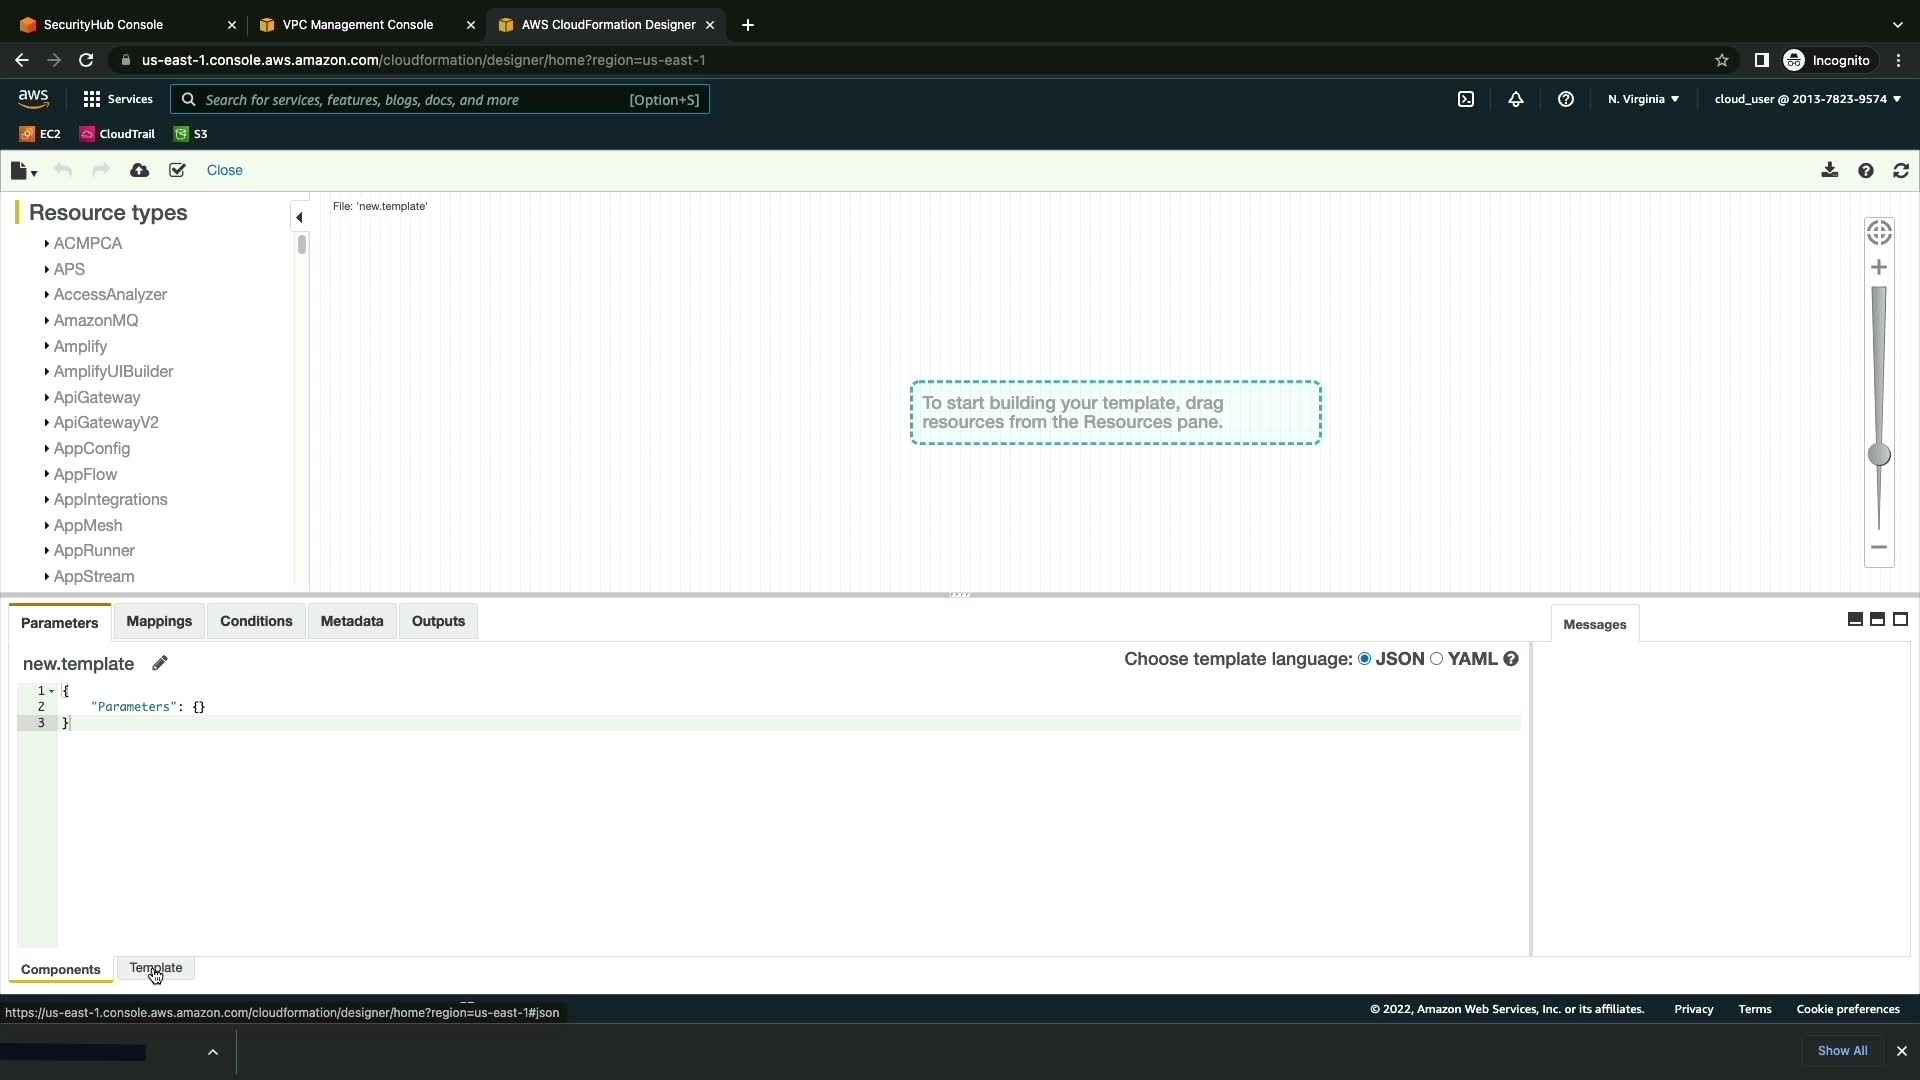Select the JSON template language
The width and height of the screenshot is (1920, 1080).
point(1364,659)
